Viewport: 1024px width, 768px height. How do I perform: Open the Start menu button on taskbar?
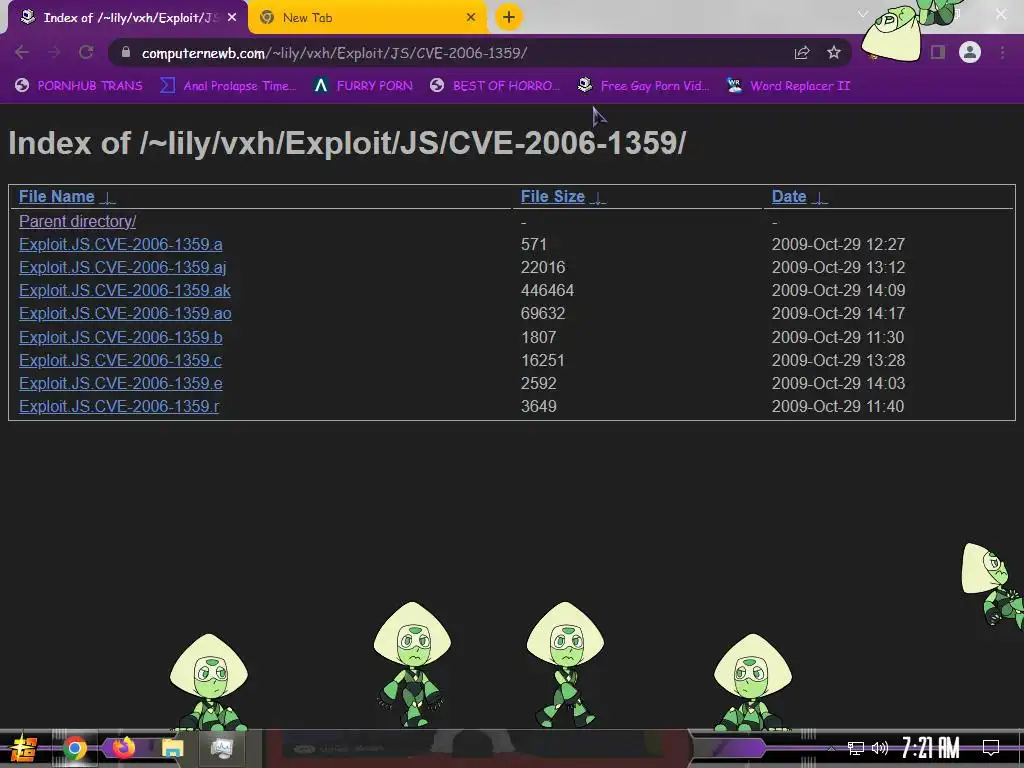(x=23, y=748)
